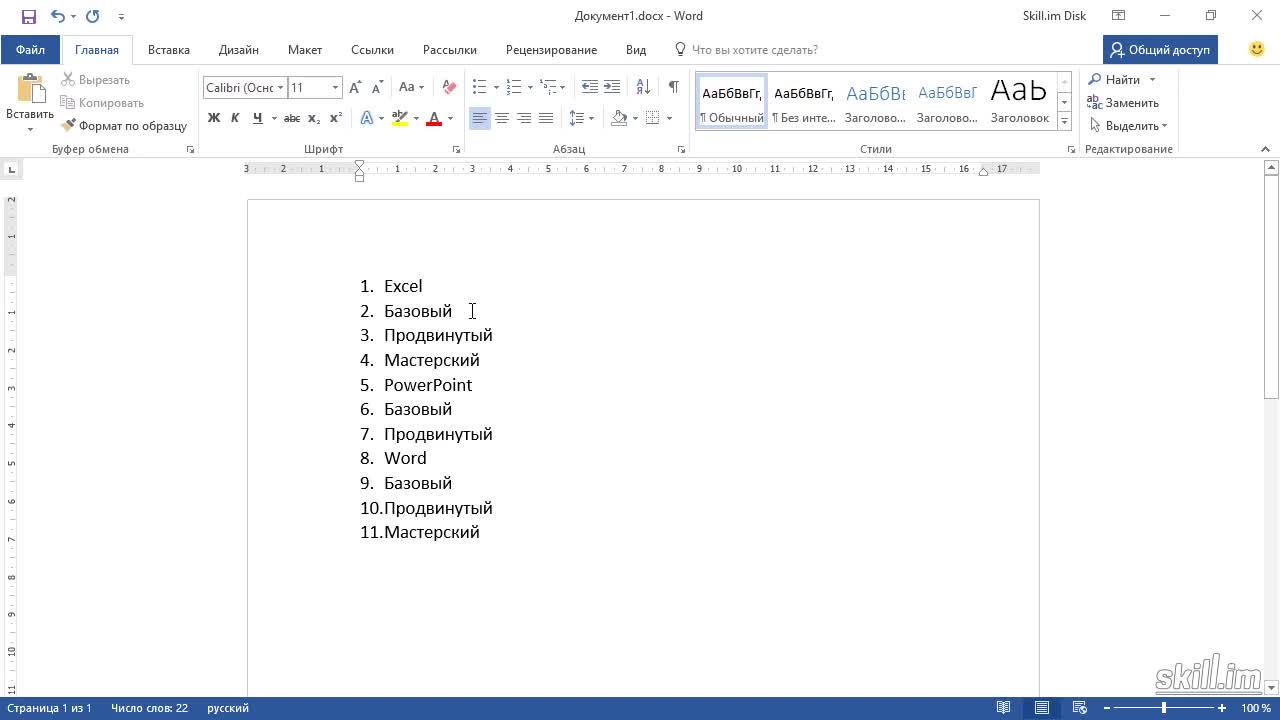Align text right
Viewport: 1280px width, 720px height.
pyautogui.click(x=524, y=118)
